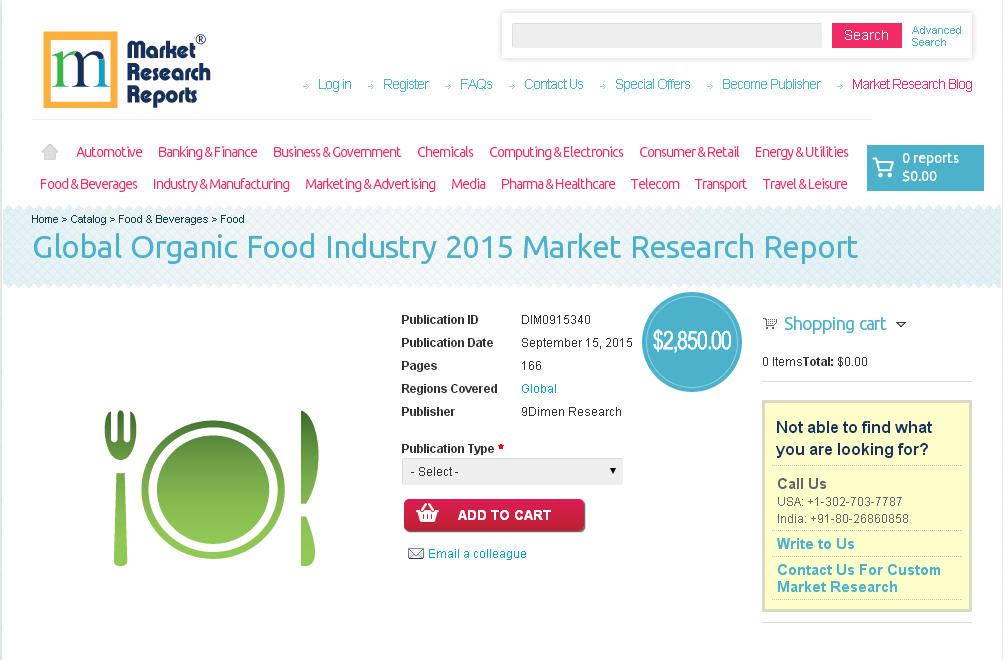Select the Telecom category

coord(655,184)
